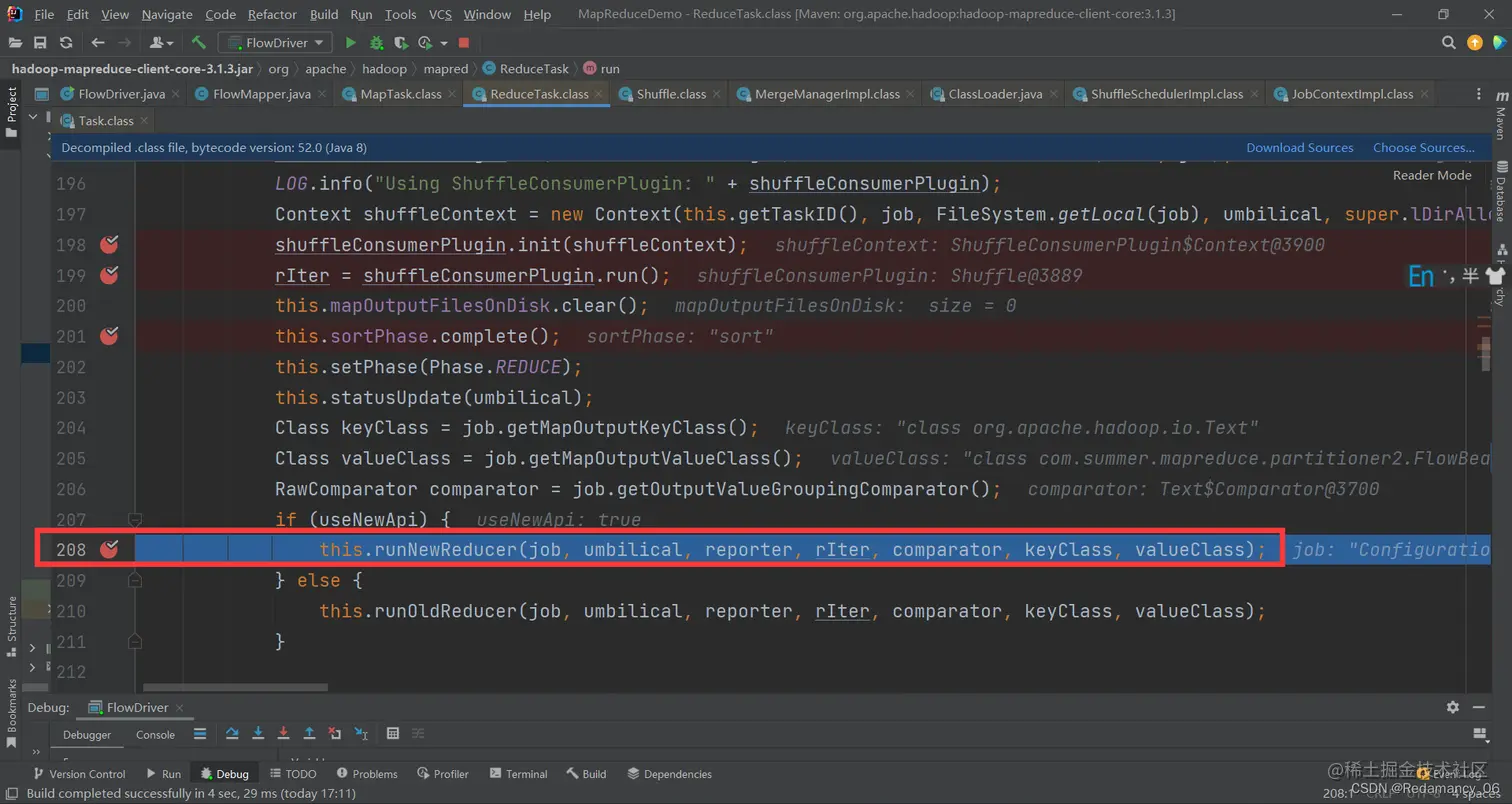
Task: Click the Run with Coverage shield icon
Action: pyautogui.click(x=401, y=43)
